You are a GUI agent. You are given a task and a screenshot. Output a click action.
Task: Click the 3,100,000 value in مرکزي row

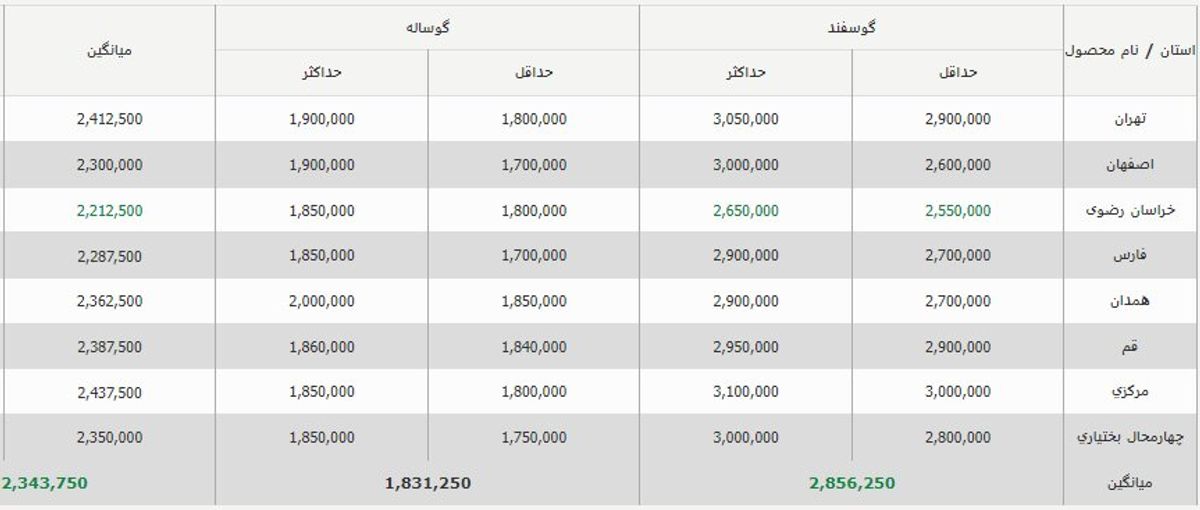(746, 393)
